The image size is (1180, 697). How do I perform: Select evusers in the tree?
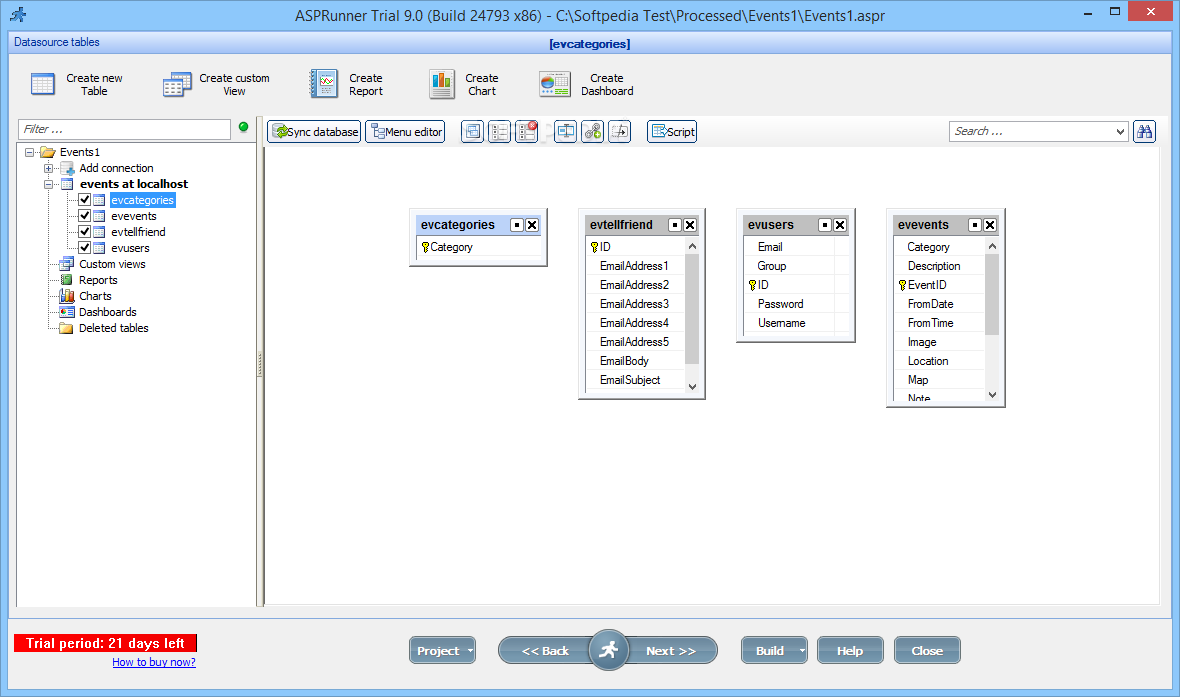pos(130,248)
